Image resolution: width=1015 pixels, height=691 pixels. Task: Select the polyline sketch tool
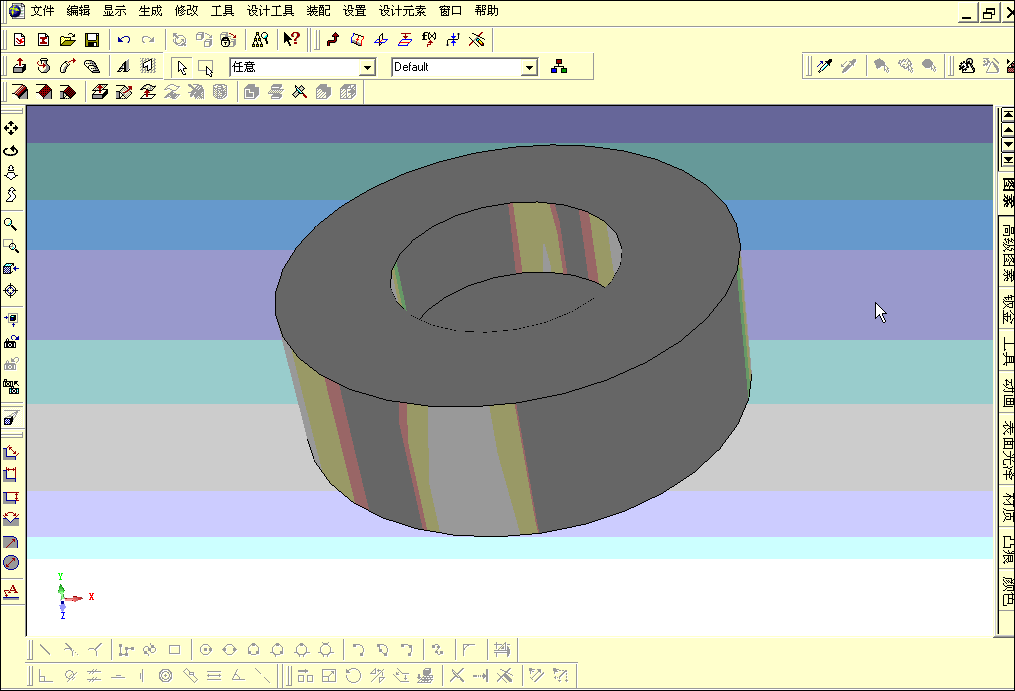click(x=126, y=650)
